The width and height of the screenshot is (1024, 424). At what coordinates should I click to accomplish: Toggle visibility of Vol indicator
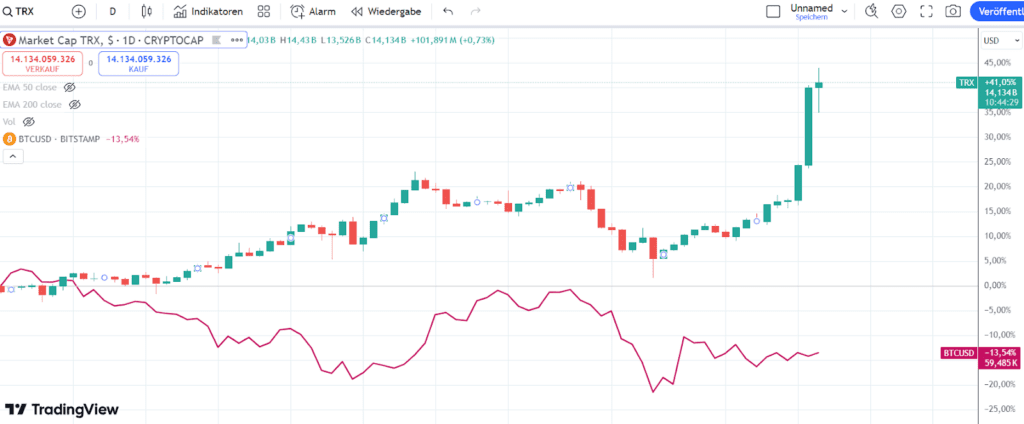tap(28, 122)
